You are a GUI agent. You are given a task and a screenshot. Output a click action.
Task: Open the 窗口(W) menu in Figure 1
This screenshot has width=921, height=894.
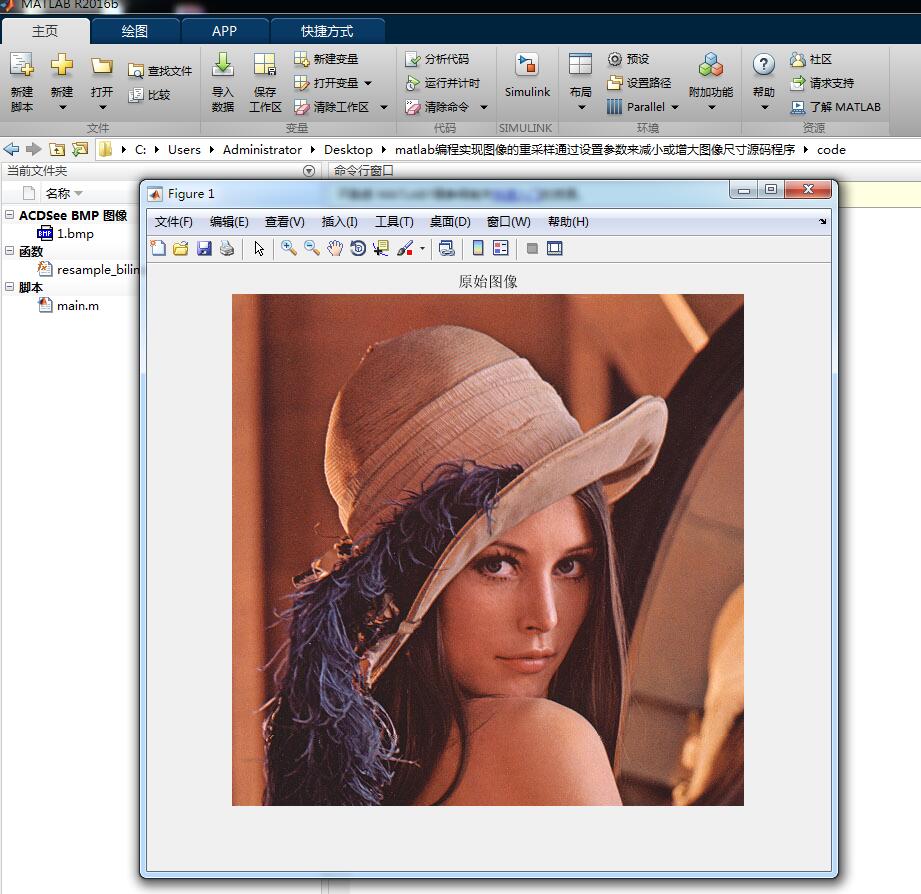(509, 222)
